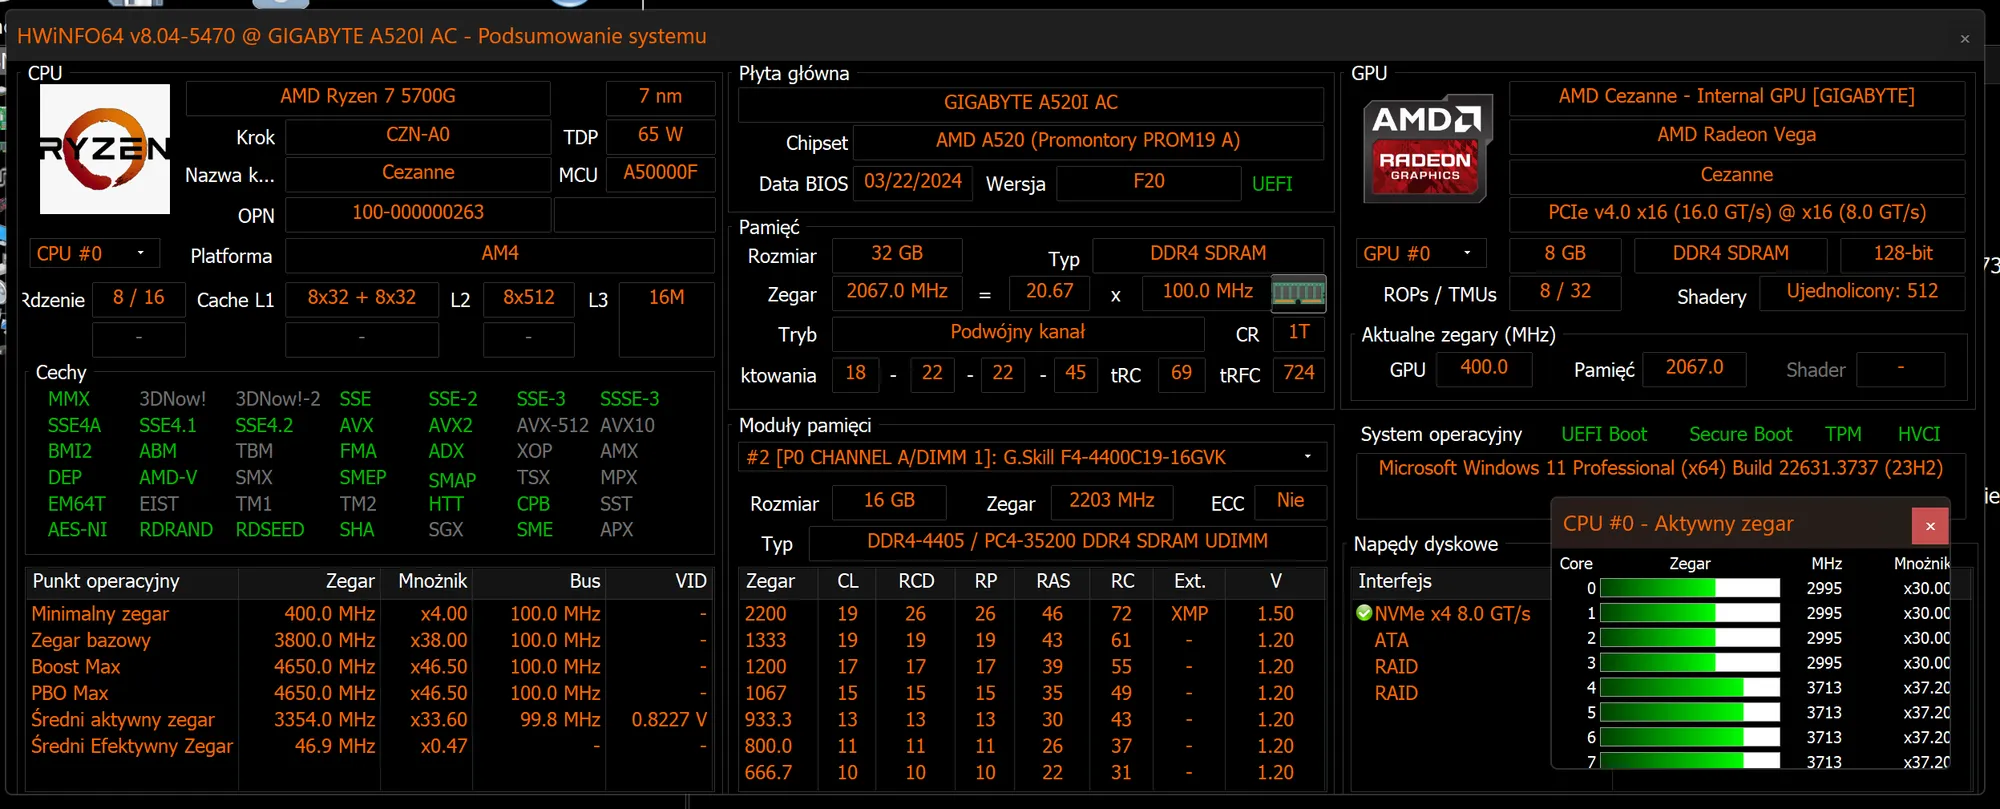Viewport: 2000px width, 809px height.
Task: Click the module clock 2203 MHz value
Action: [1111, 501]
